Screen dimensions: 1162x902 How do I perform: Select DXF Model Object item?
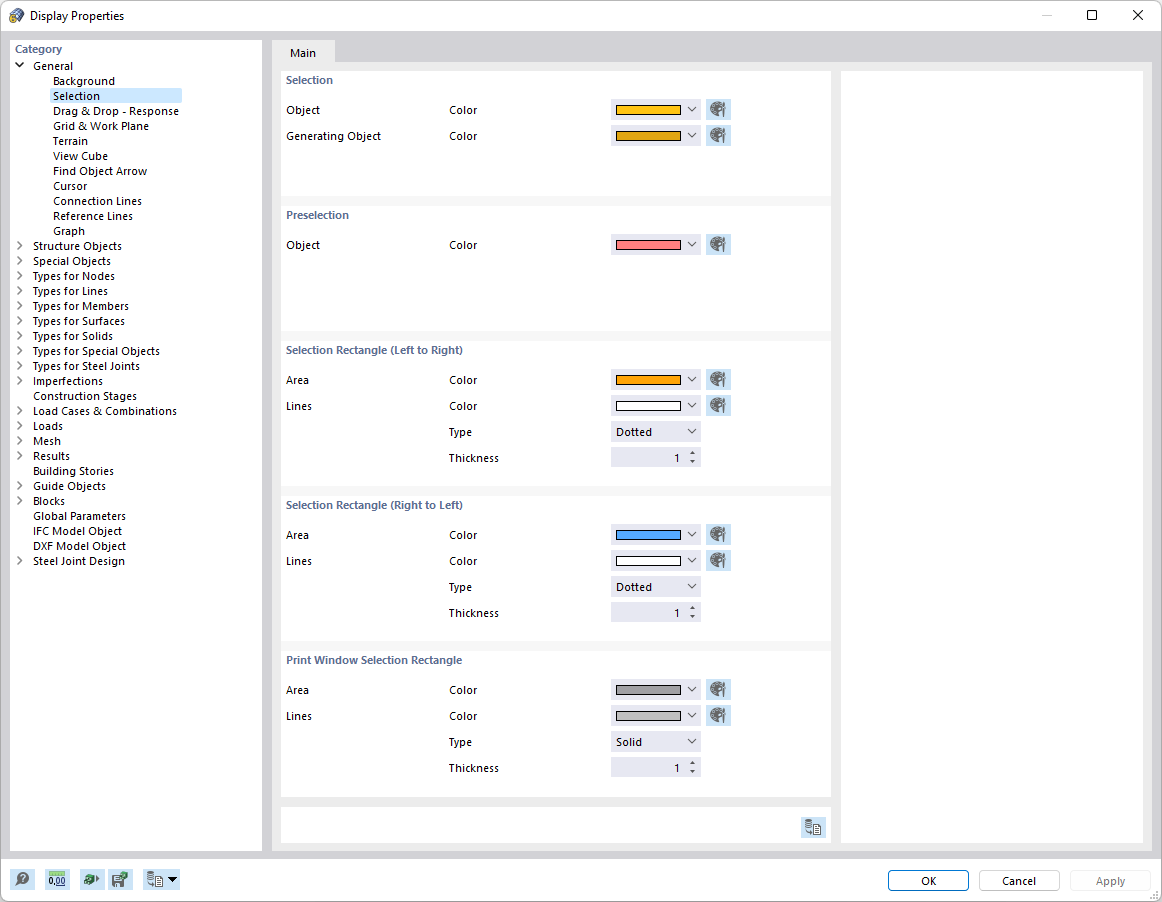(79, 546)
